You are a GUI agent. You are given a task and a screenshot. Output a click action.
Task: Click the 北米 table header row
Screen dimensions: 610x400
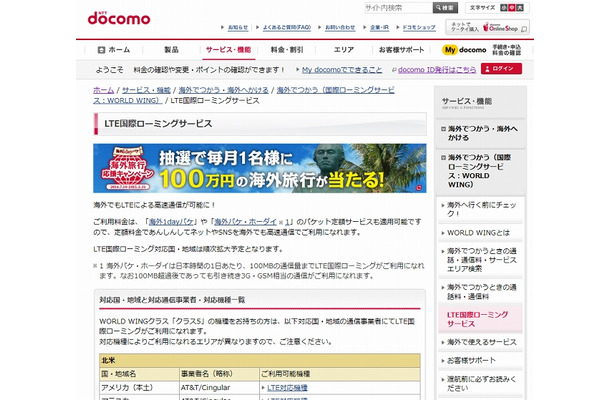pyautogui.click(x=260, y=360)
